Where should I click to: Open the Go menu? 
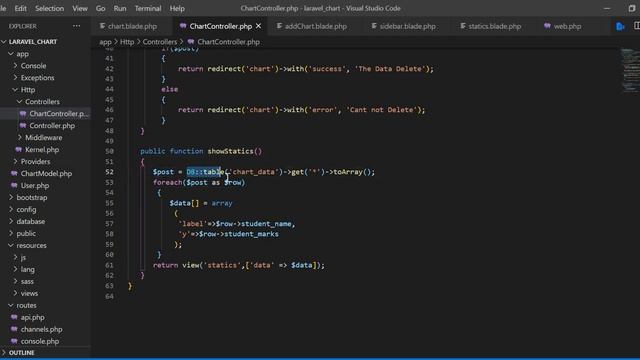point(100,8)
